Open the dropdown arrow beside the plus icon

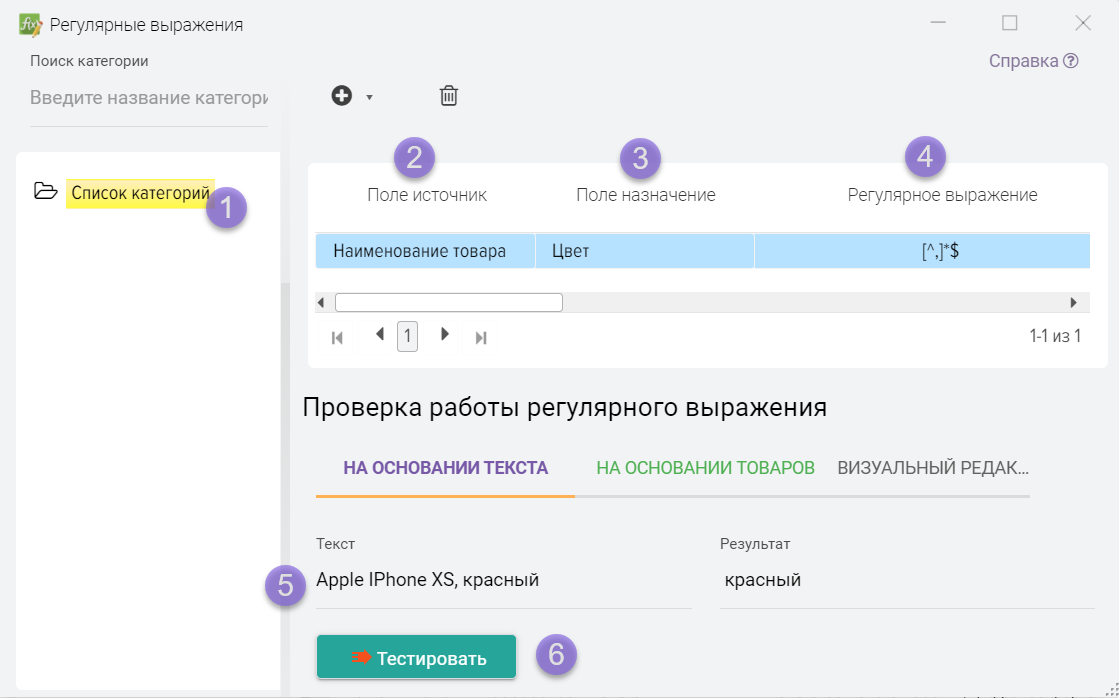coord(369,97)
